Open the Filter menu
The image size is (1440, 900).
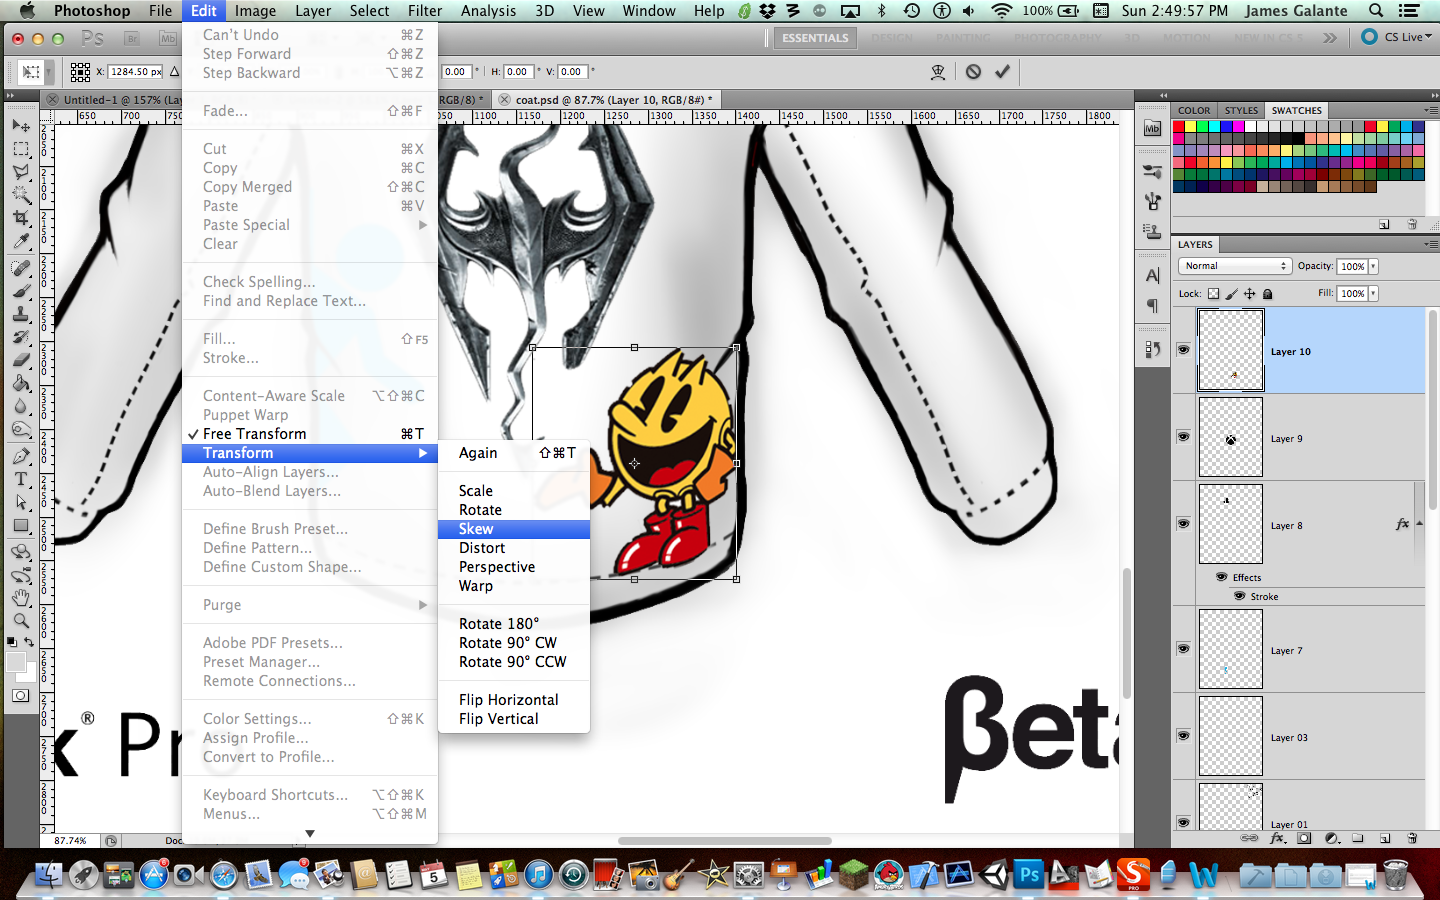425,11
